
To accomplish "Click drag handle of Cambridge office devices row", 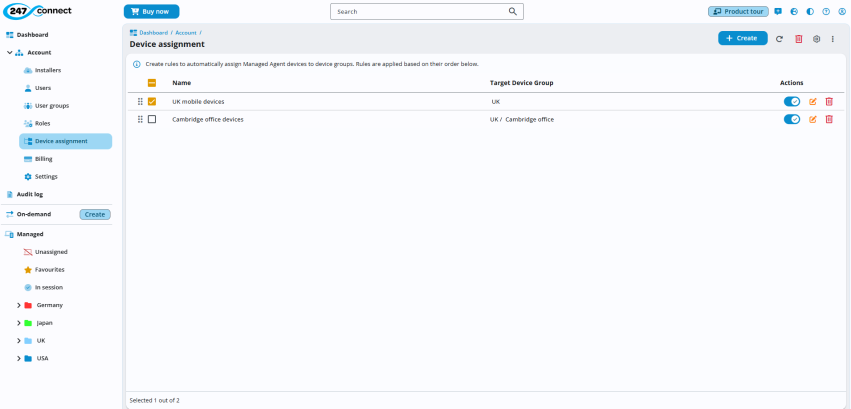I will pyautogui.click(x=140, y=119).
